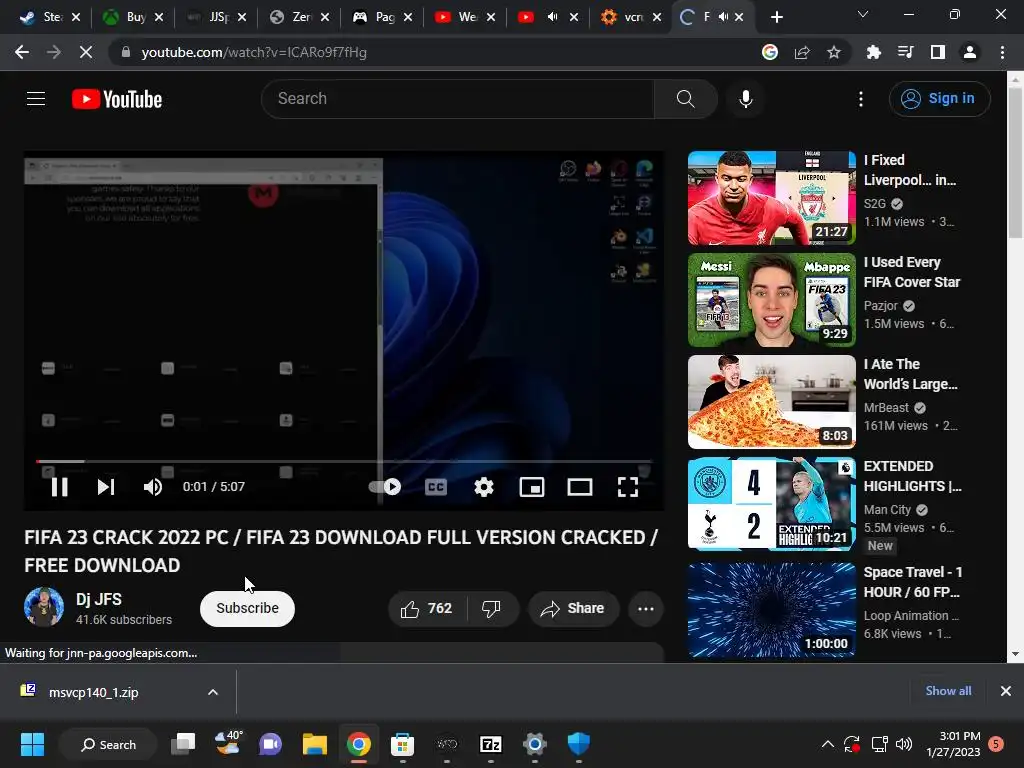The image size is (1024, 768).
Task: Seek on the video progress bar
Action: coord(344,461)
